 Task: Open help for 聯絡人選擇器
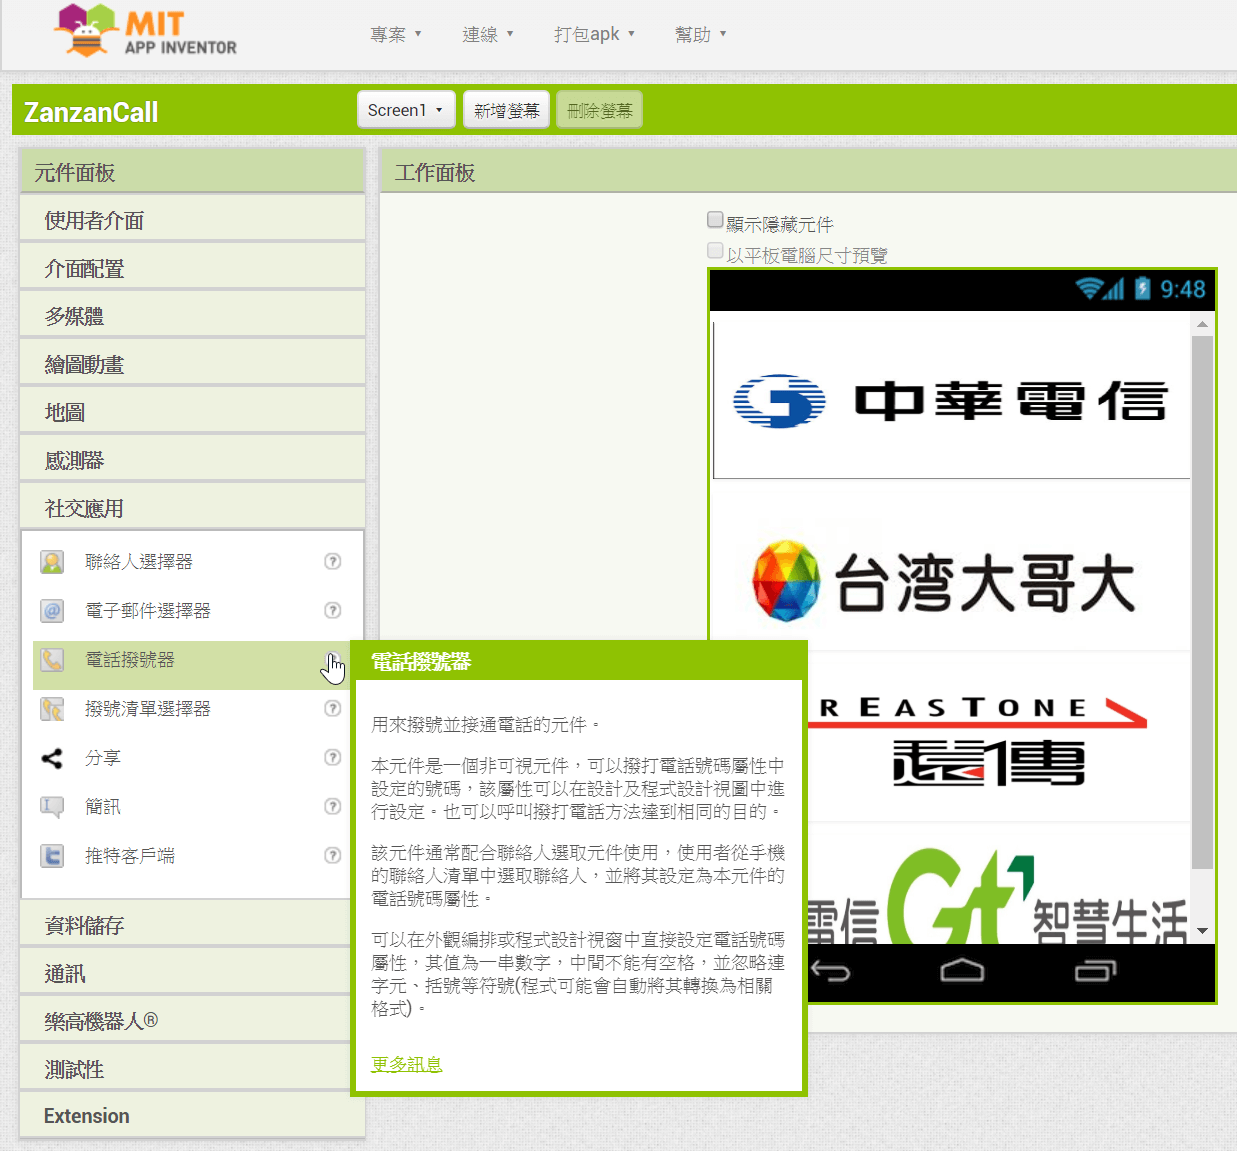[x=333, y=561]
